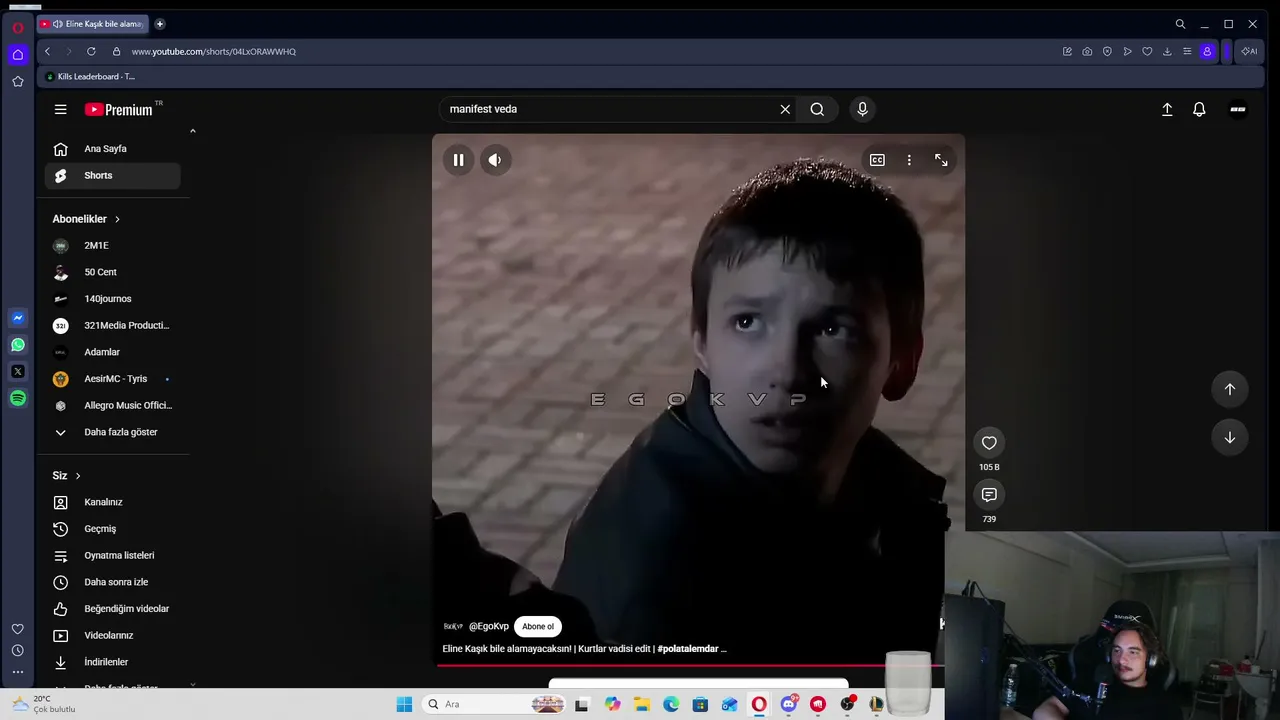Open Opera sidebar Home button
This screenshot has height=720, width=1280.
click(x=18, y=55)
